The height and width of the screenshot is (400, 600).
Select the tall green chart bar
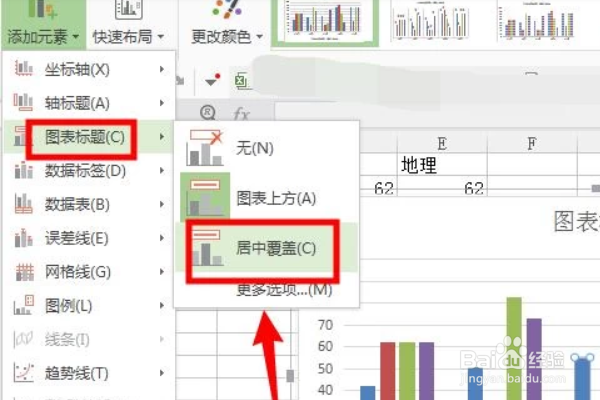tap(514, 348)
